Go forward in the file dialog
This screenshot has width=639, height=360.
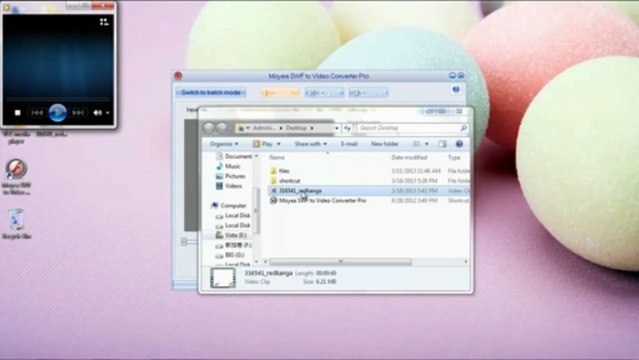[222, 128]
